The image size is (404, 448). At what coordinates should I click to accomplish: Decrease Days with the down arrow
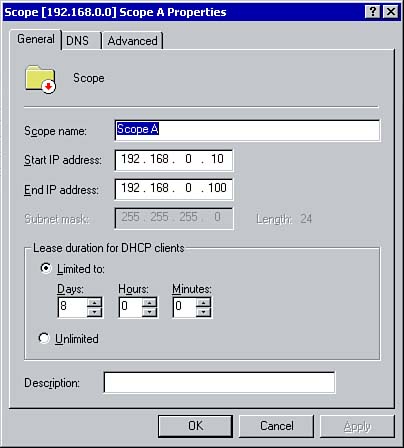pyautogui.click(x=95, y=312)
